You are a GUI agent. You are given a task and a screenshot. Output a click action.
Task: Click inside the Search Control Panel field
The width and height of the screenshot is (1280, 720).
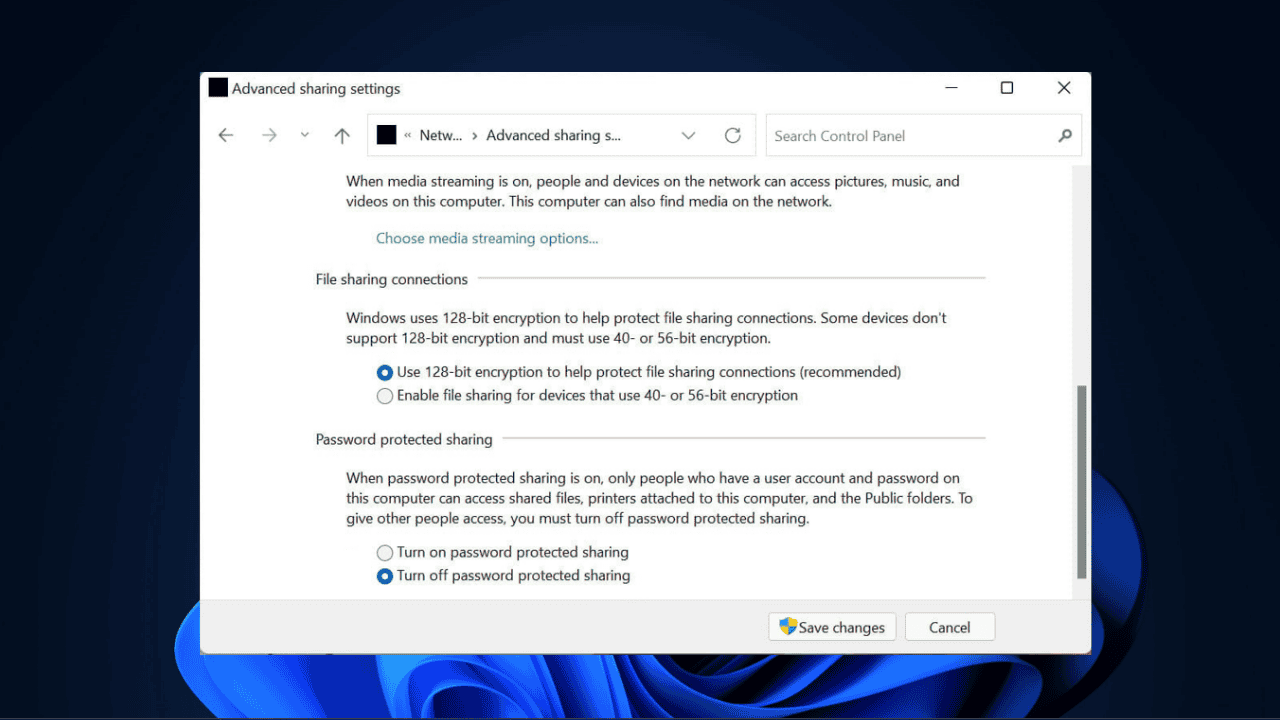(900, 135)
